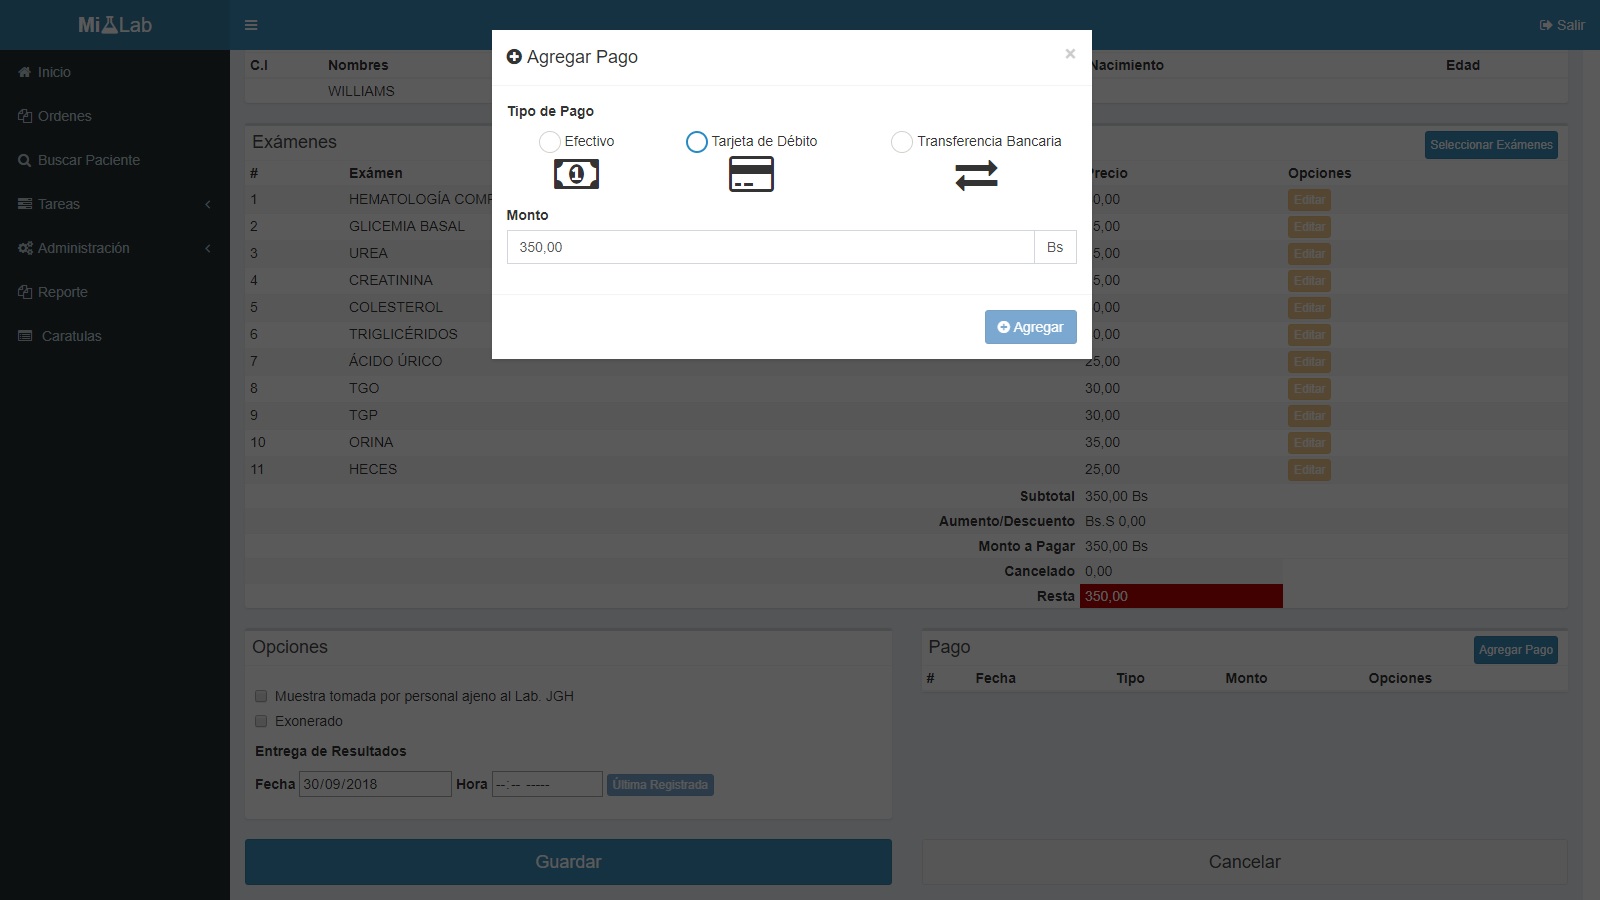
Task: Check the Exonerado checkbox
Action: (x=261, y=721)
